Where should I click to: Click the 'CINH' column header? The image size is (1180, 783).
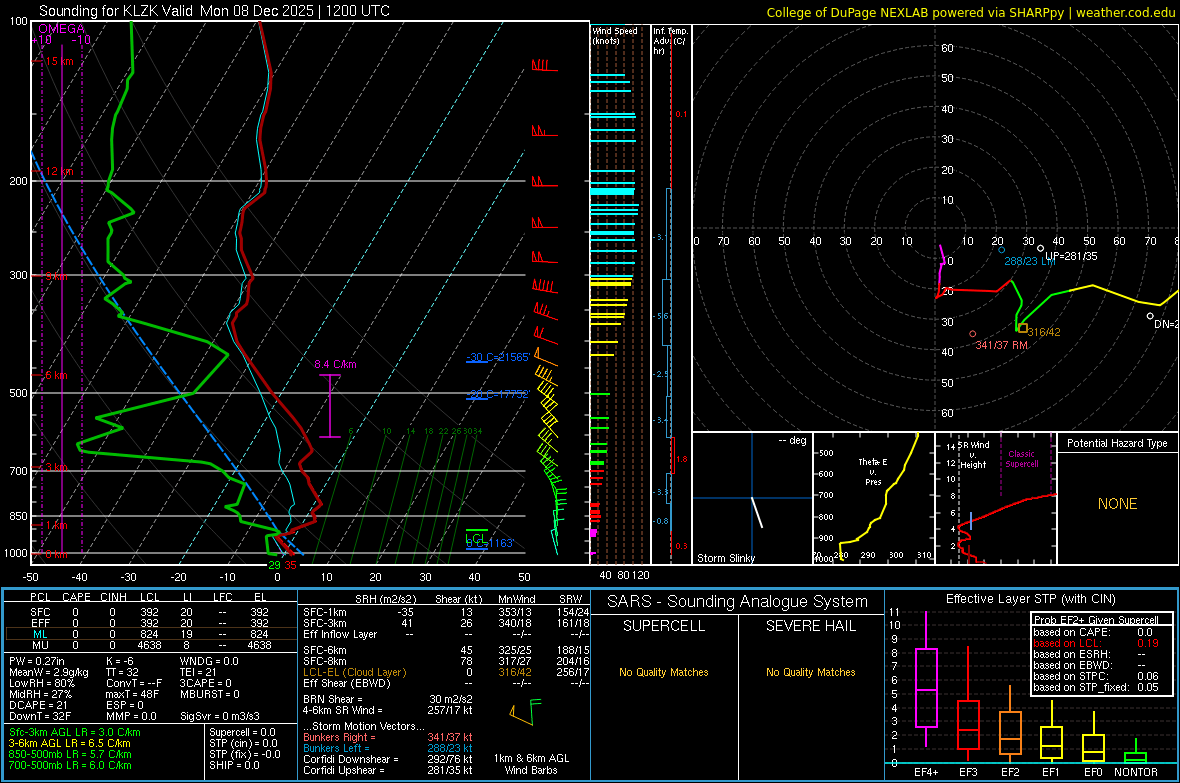[x=114, y=597]
